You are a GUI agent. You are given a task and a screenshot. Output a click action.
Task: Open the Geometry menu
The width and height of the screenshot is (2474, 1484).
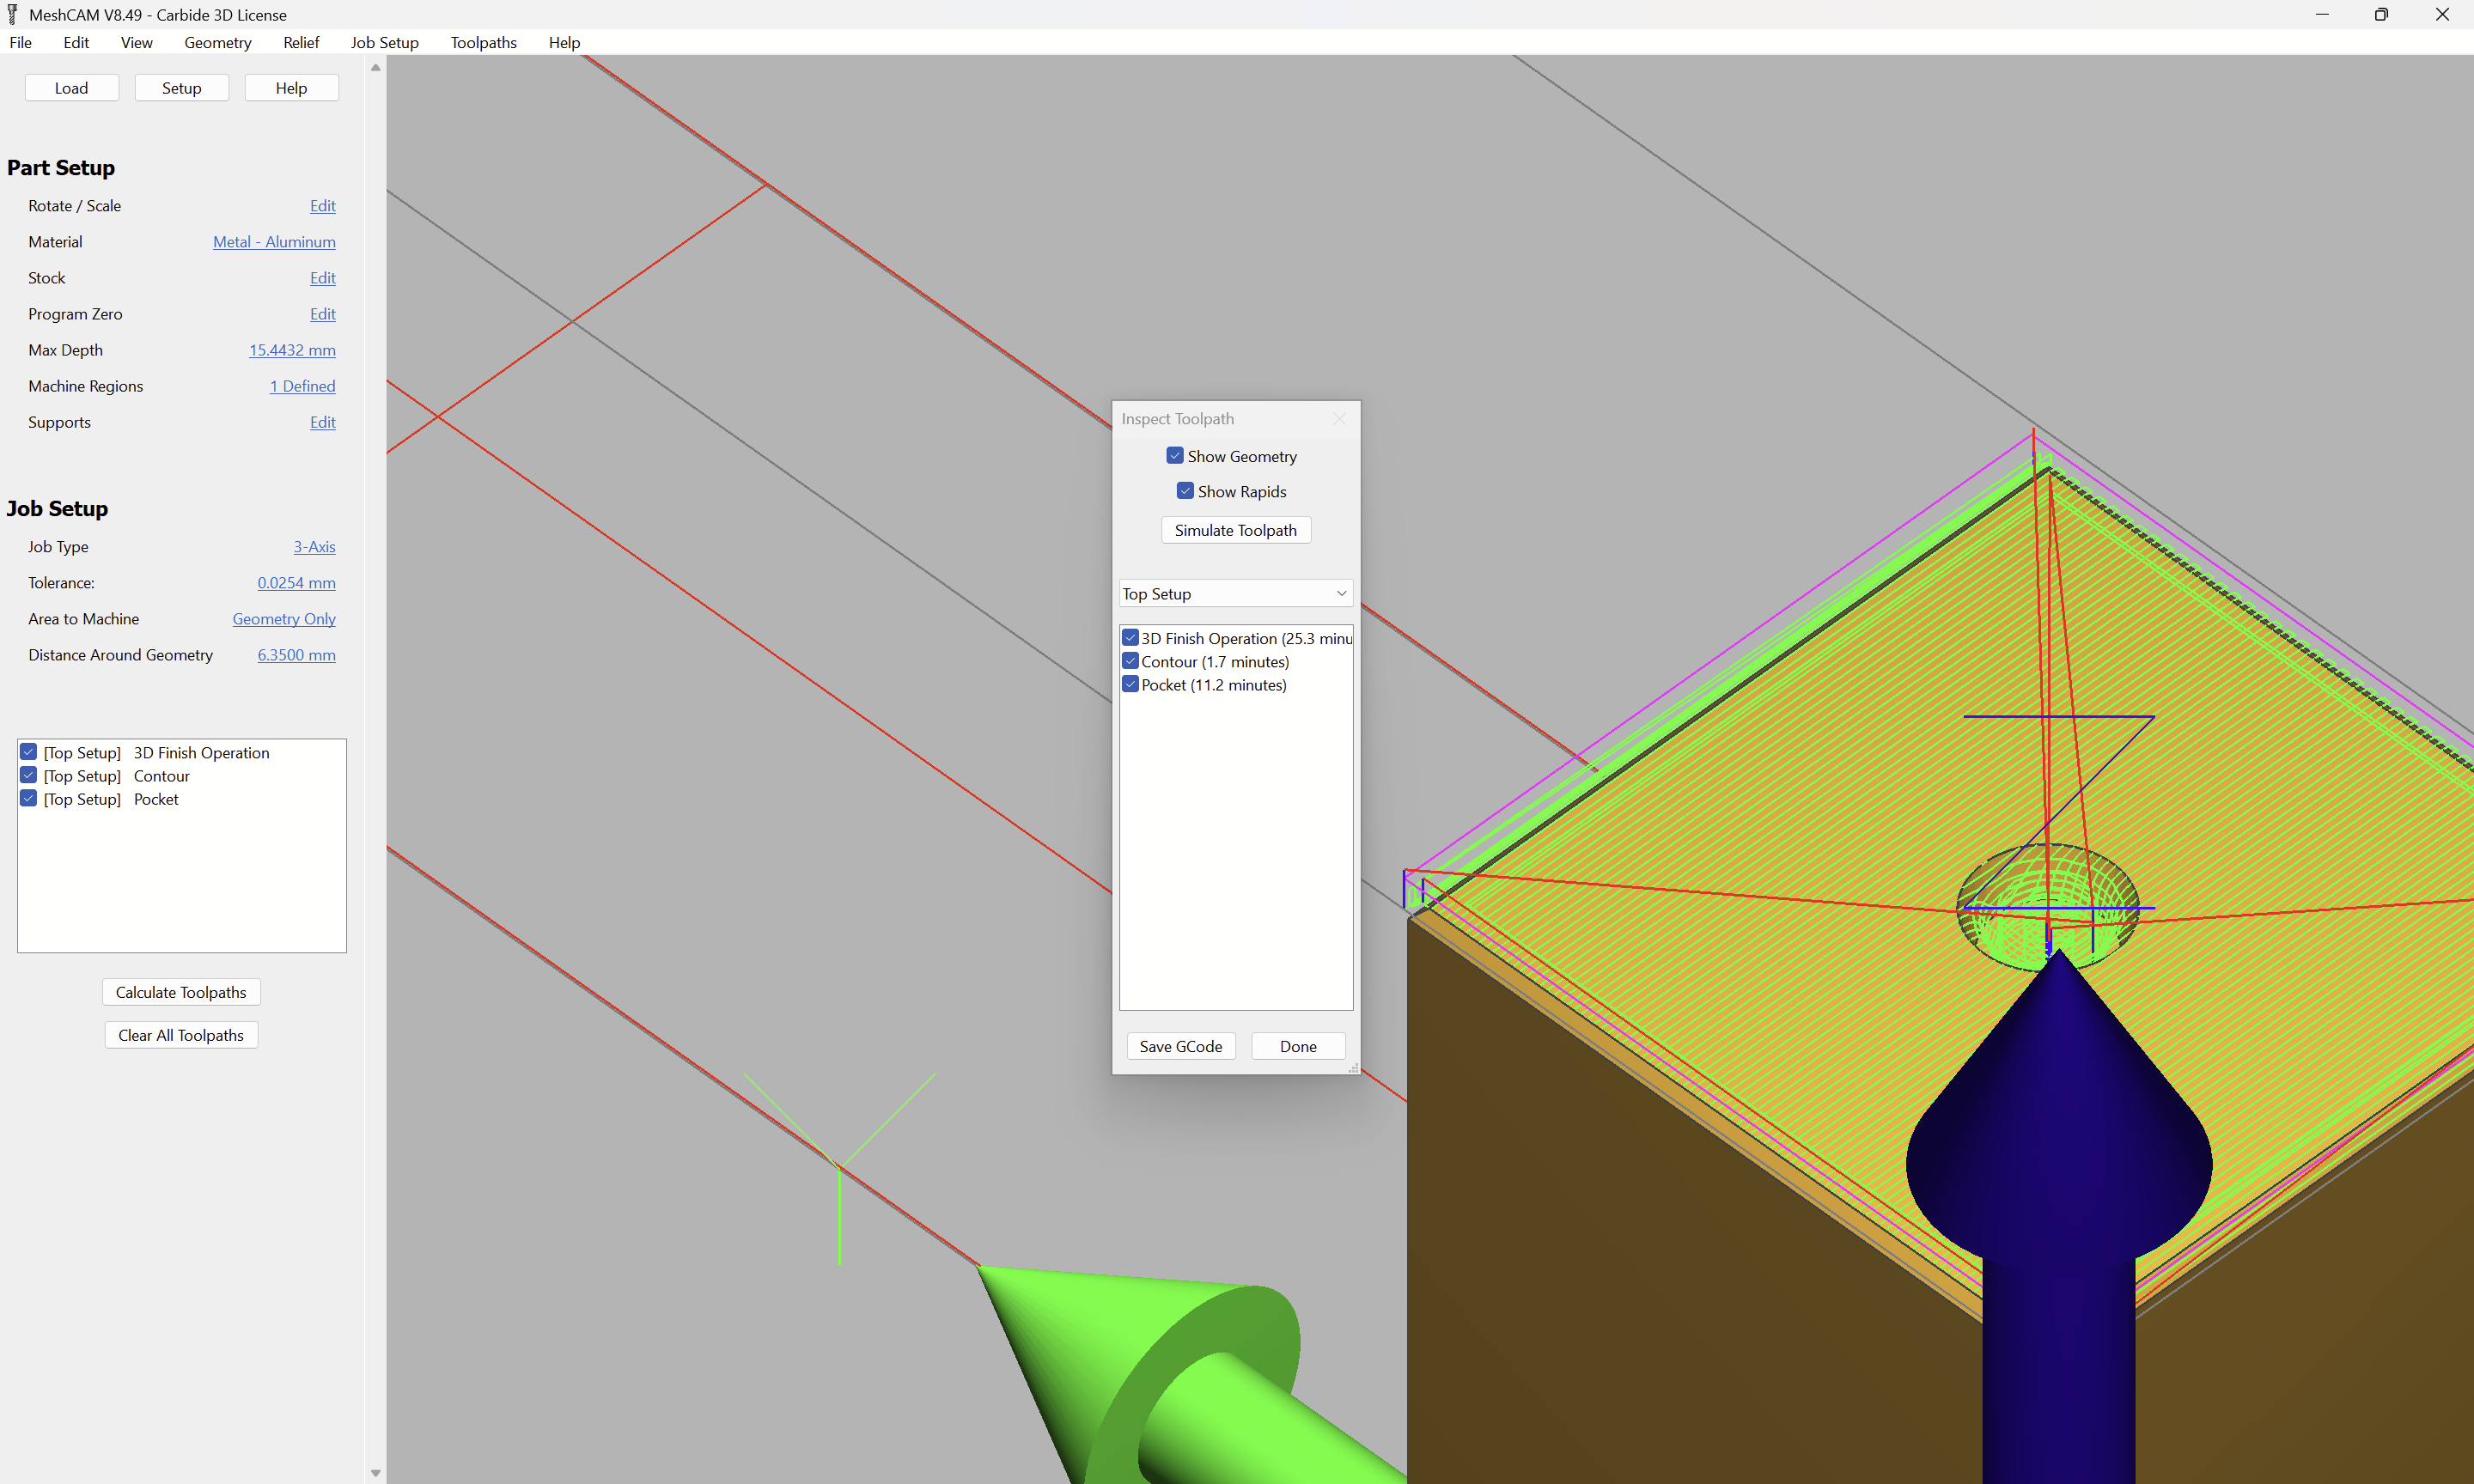[217, 42]
